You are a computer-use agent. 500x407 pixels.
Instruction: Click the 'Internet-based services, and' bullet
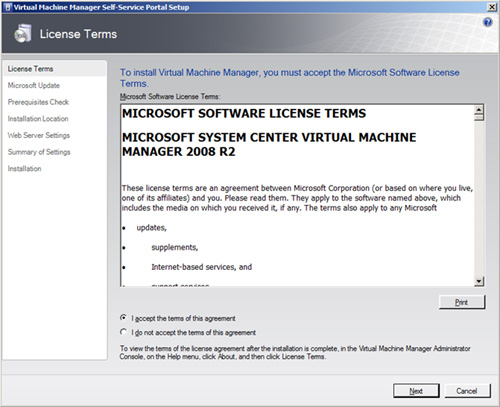pos(202,267)
